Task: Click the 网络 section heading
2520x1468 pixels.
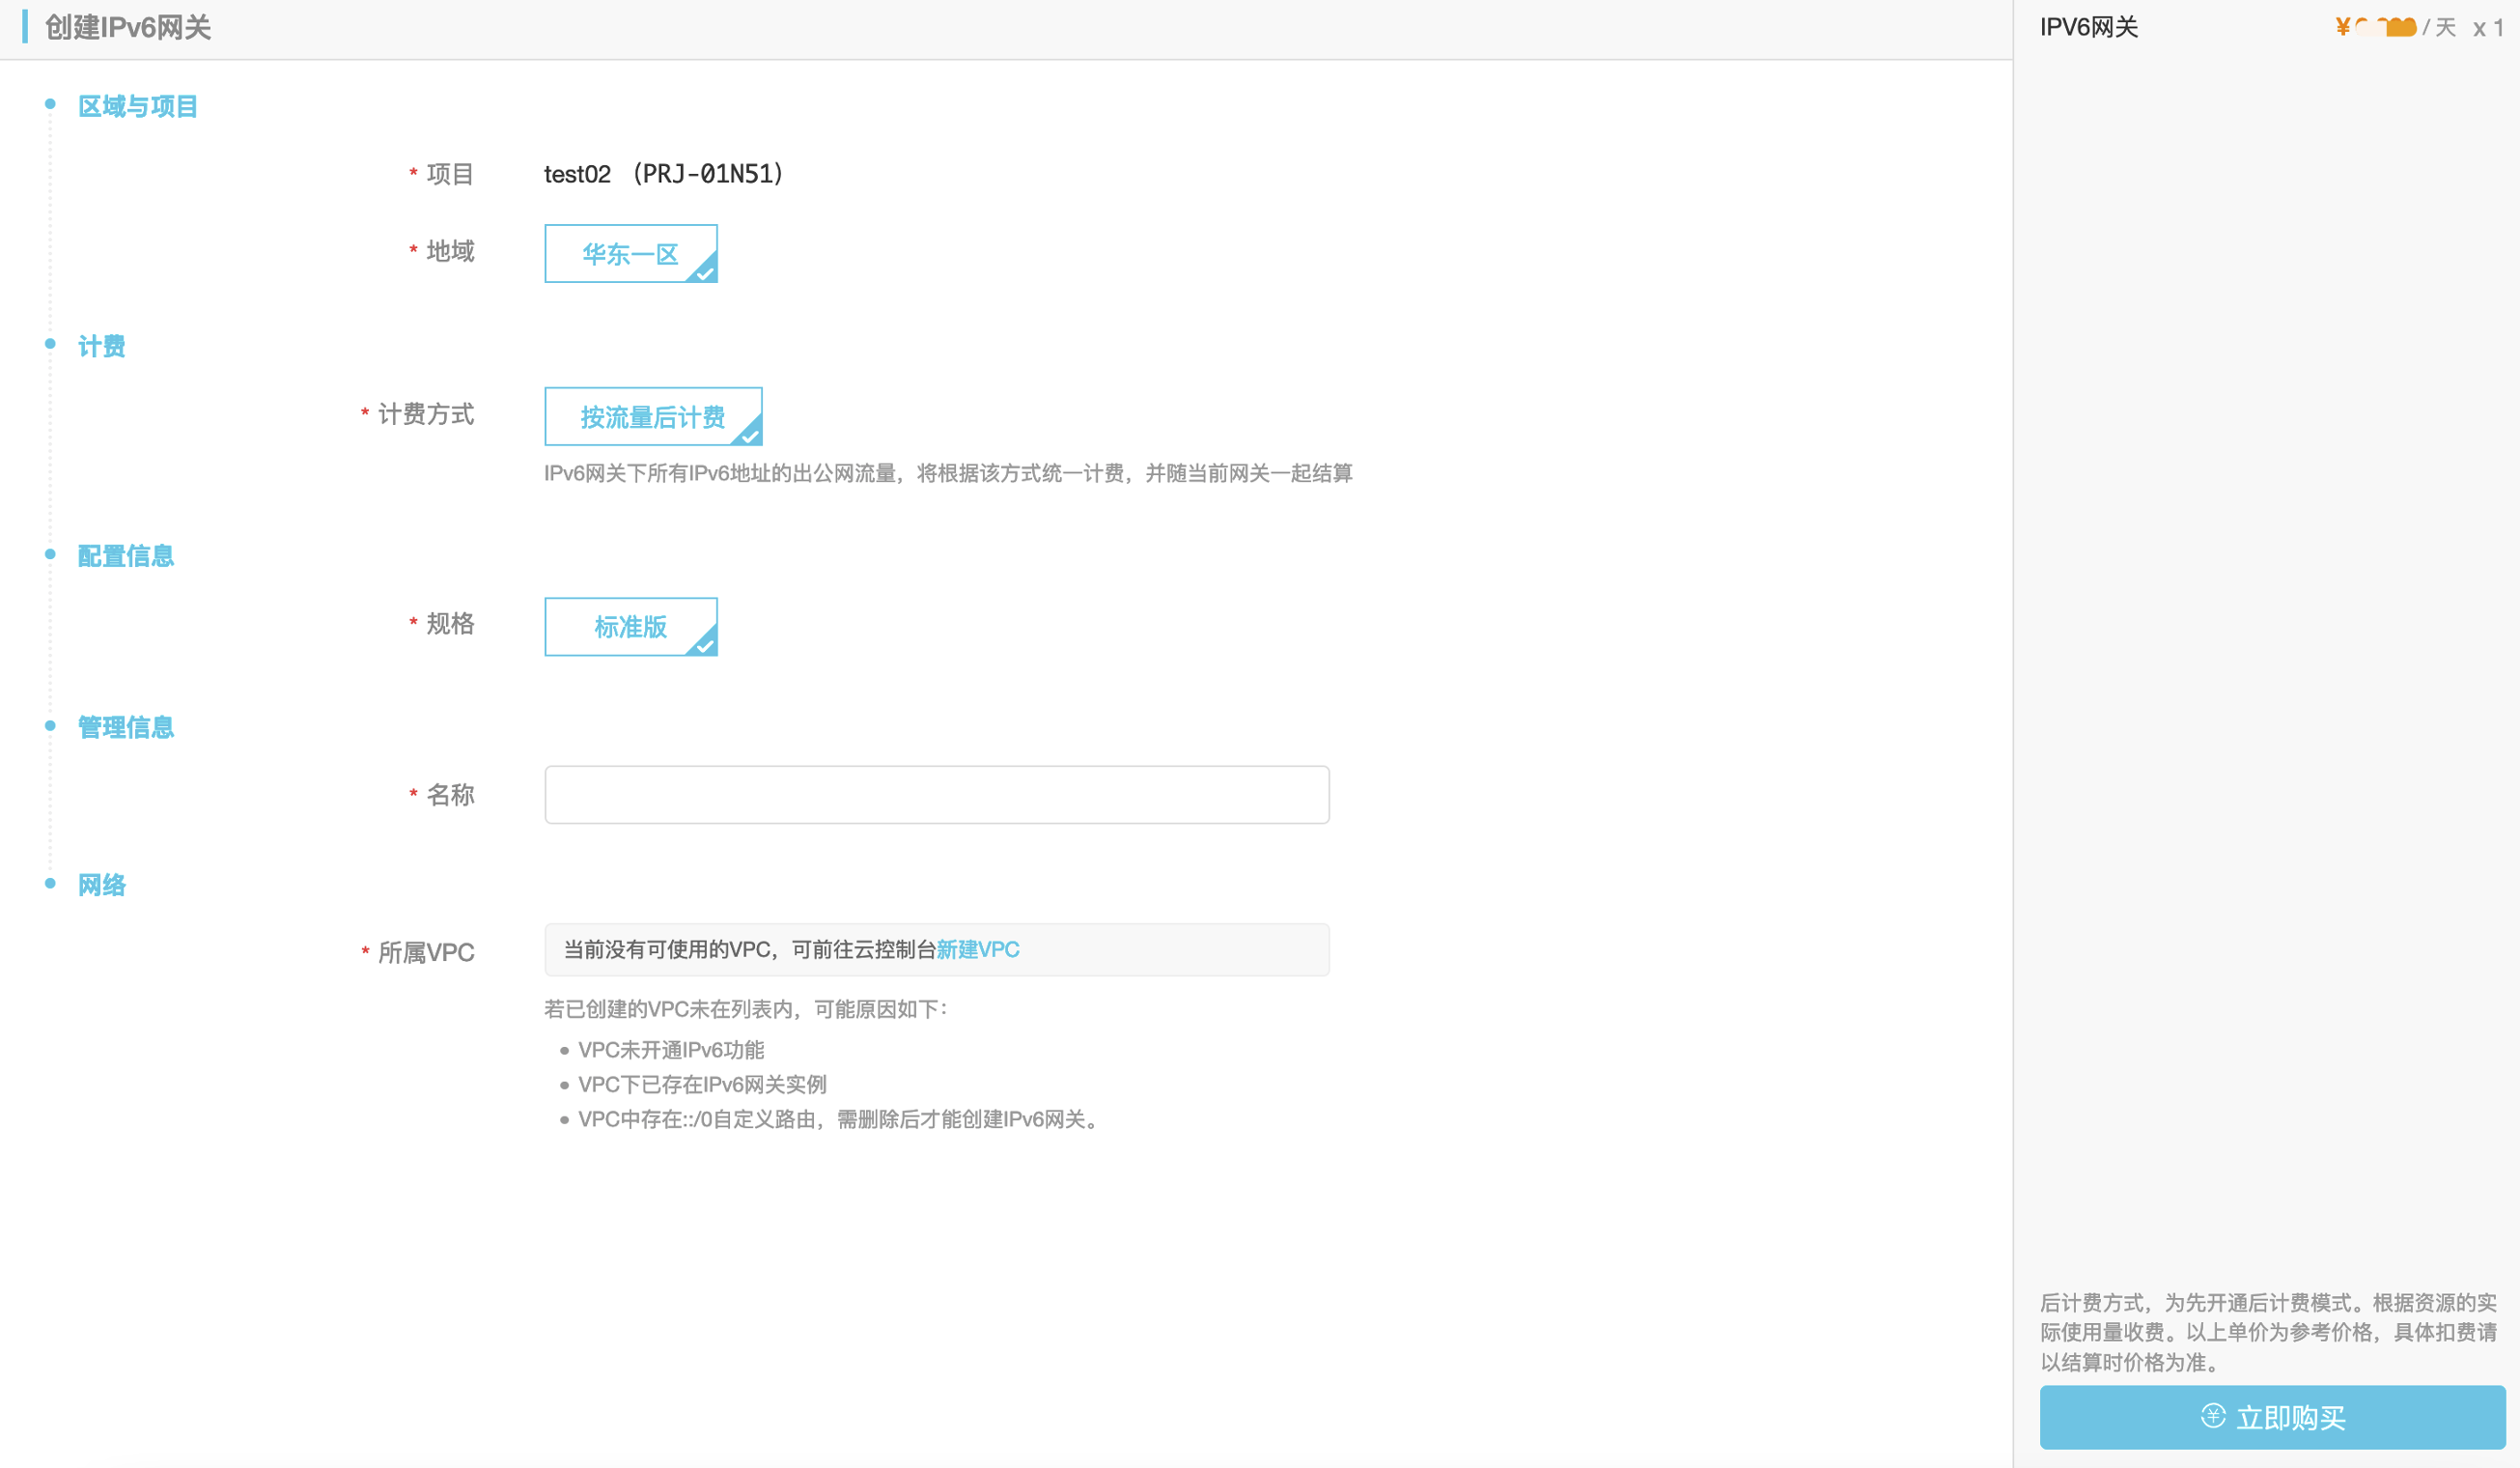Action: [x=102, y=885]
